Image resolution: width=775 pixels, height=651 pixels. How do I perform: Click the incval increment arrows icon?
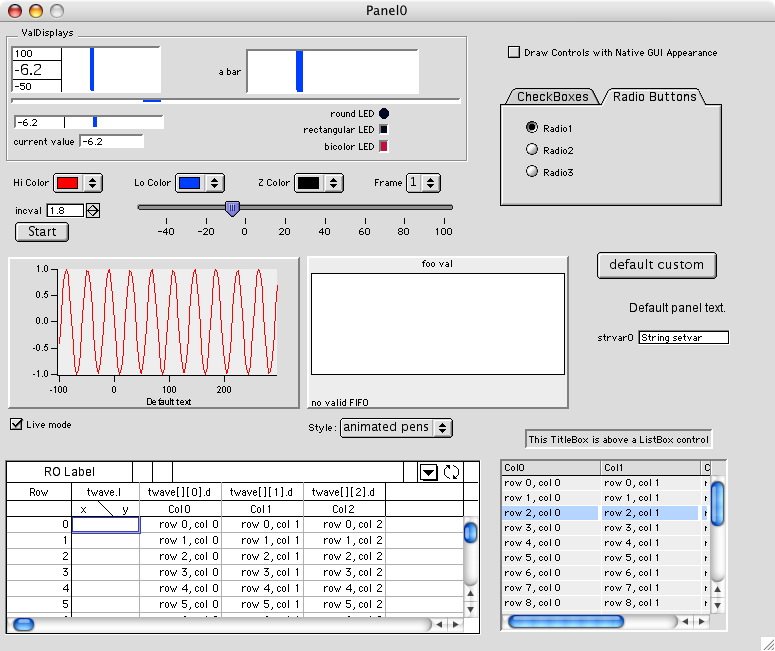(x=93, y=211)
